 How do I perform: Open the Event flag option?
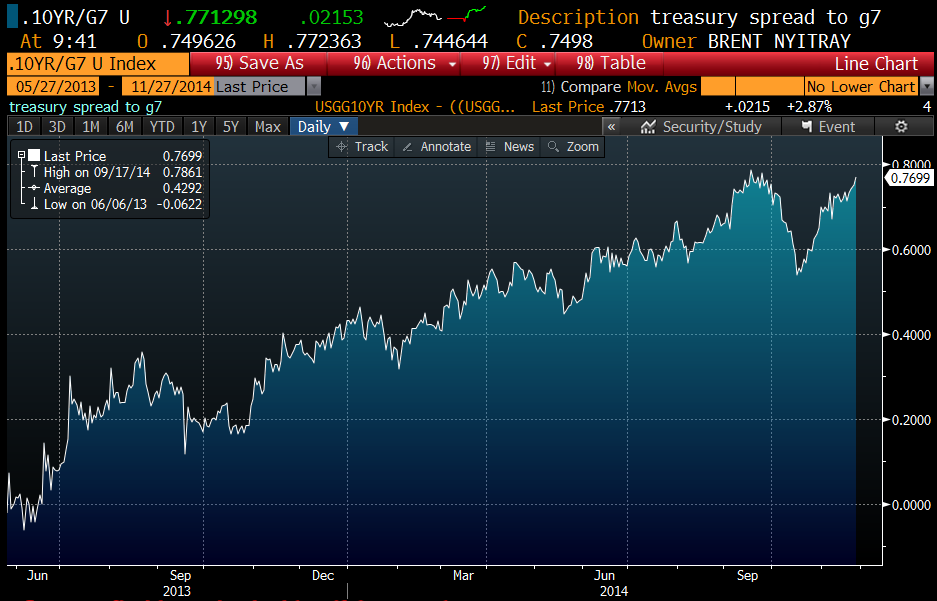[829, 127]
